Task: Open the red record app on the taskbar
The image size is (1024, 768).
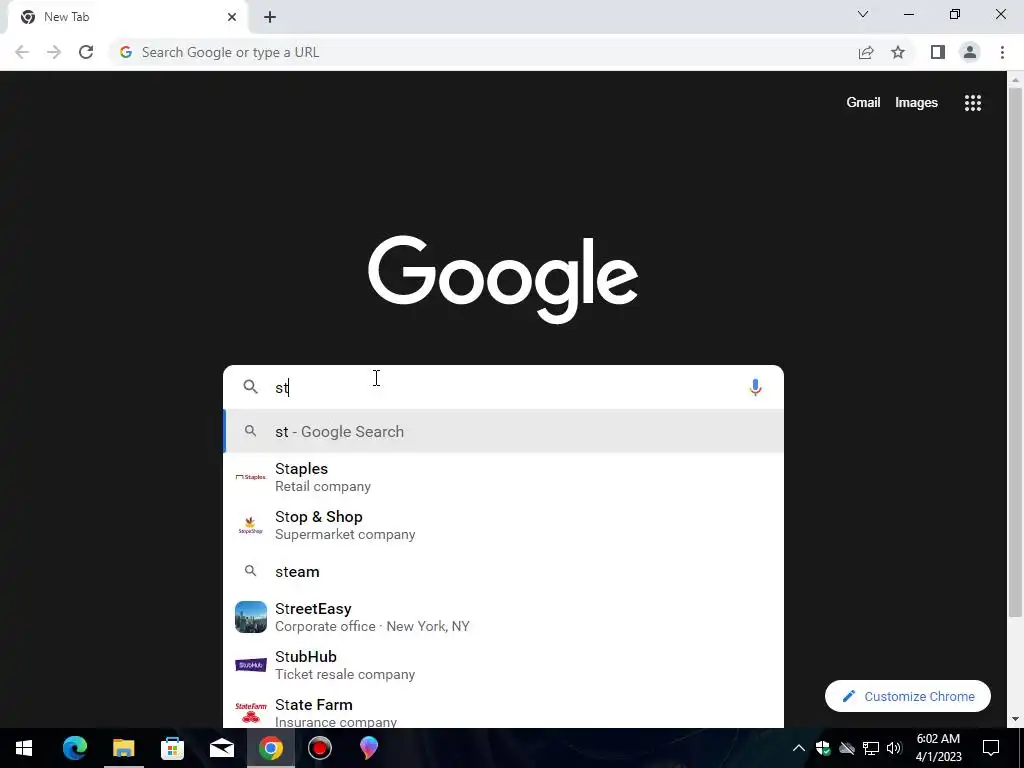Action: click(319, 748)
